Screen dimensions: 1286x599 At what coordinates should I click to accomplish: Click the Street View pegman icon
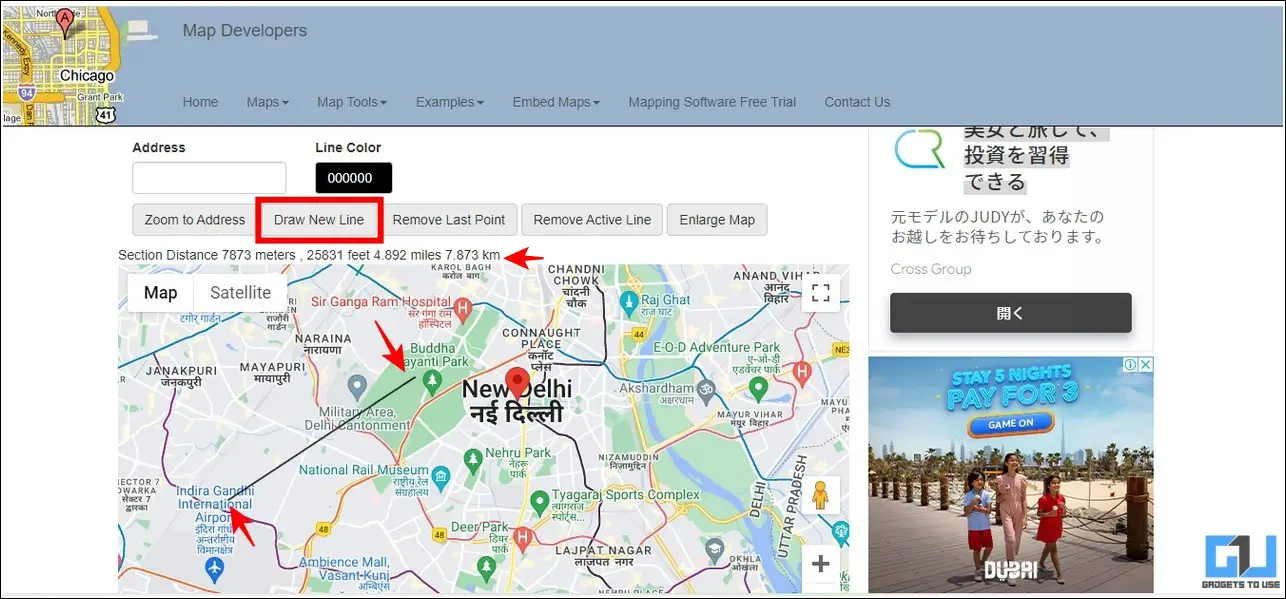tap(821, 495)
